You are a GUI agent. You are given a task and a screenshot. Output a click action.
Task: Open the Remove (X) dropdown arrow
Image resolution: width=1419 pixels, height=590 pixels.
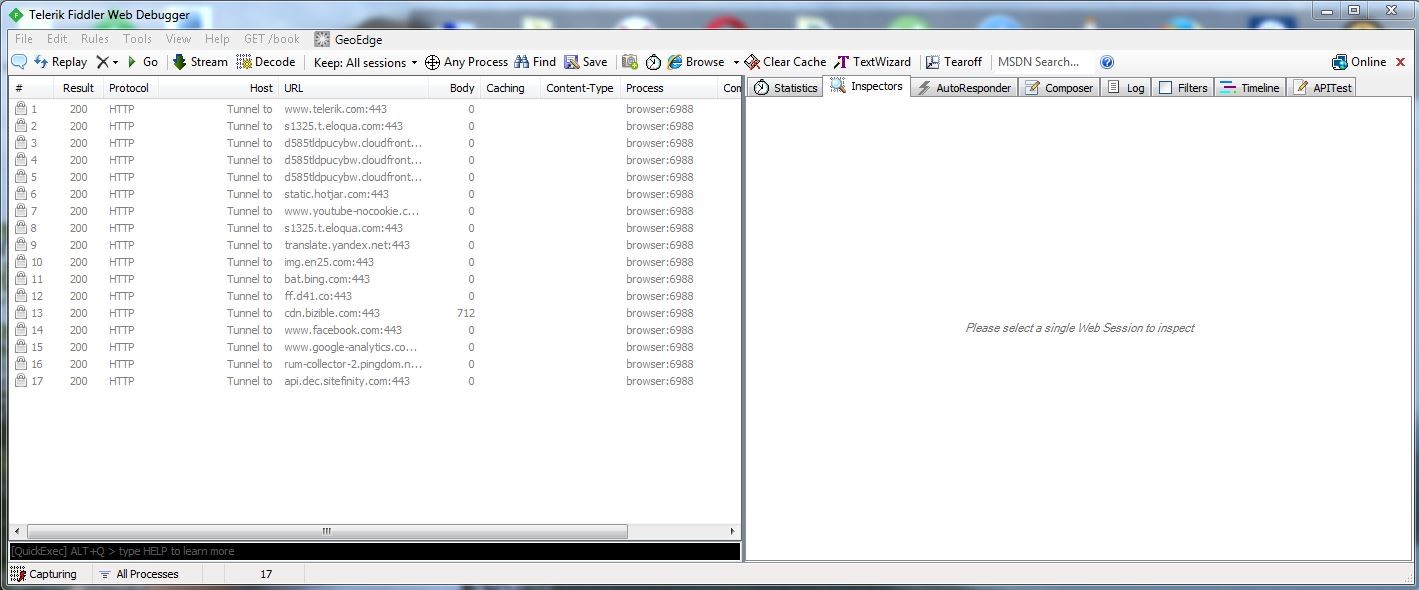coord(115,62)
